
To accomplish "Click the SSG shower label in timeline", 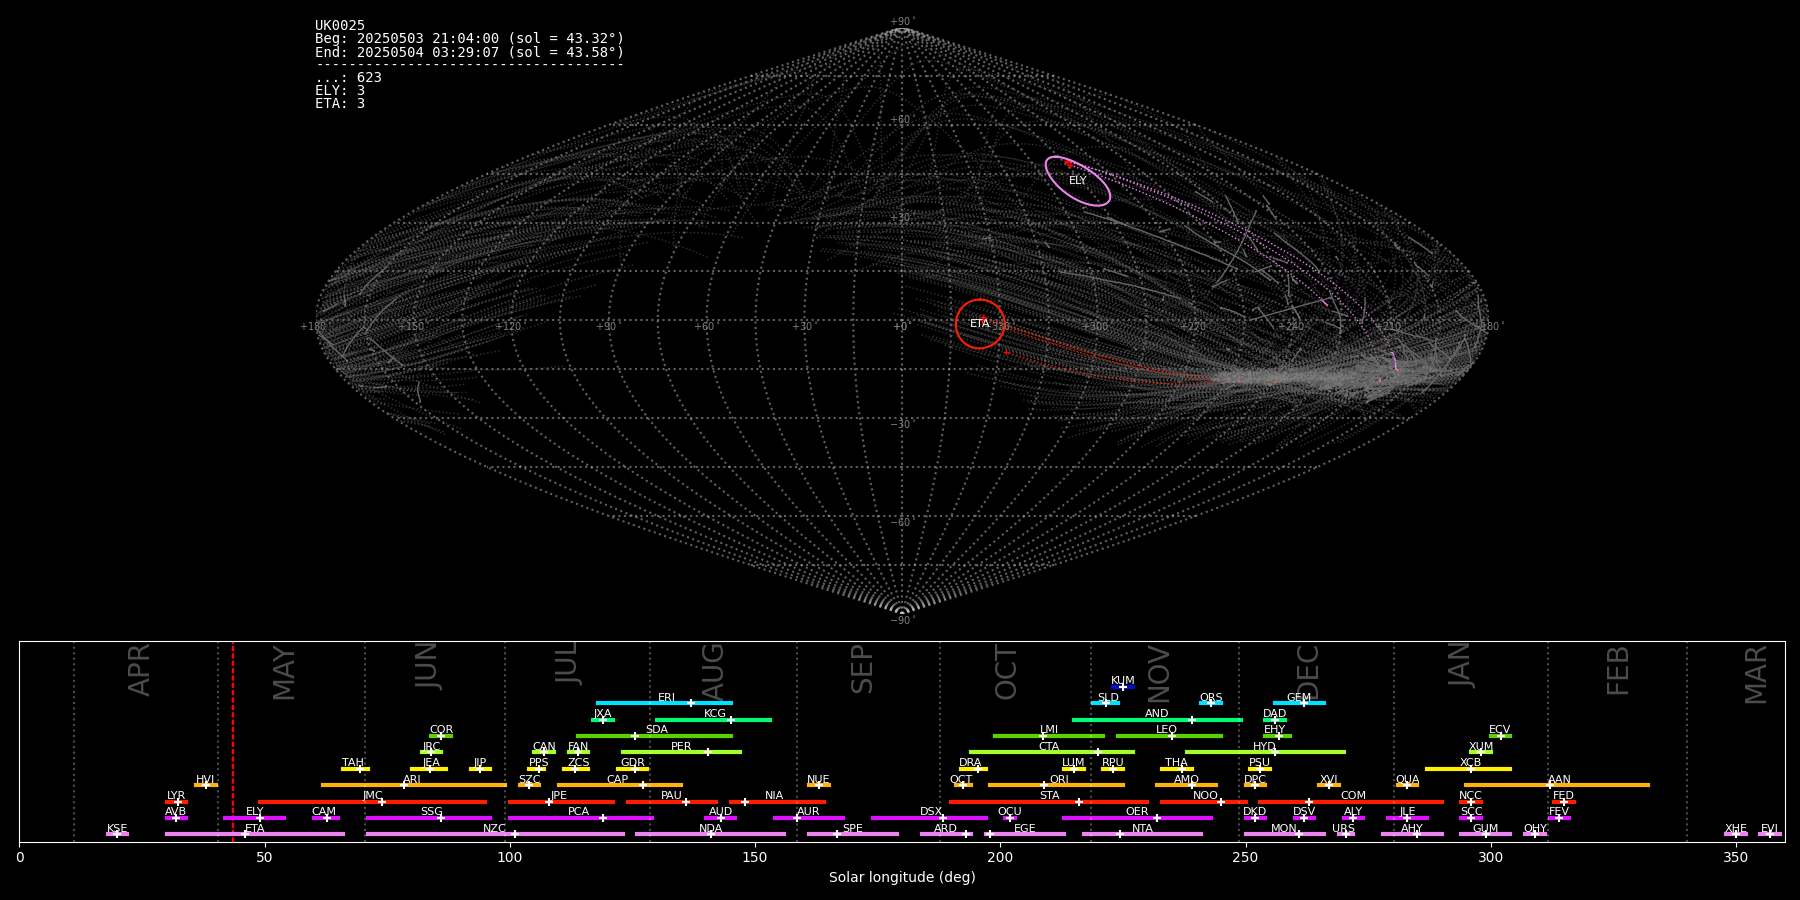I will 431,812.
